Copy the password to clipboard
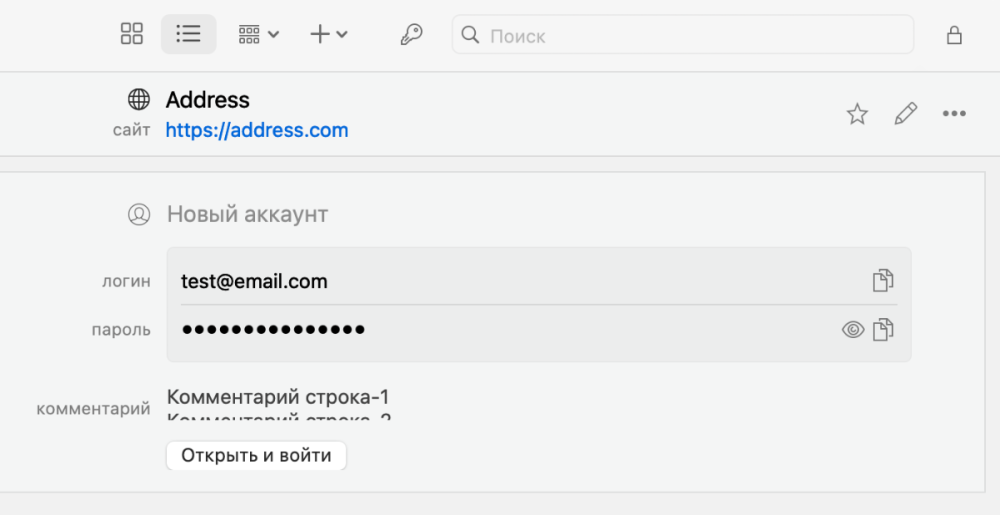The image size is (1000, 515). pos(883,330)
